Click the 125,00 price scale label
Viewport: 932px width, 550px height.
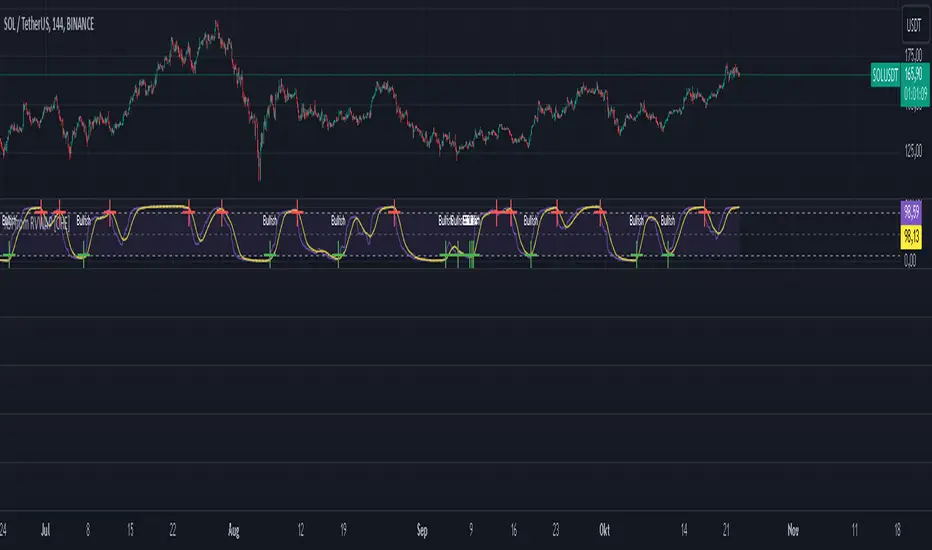pos(914,150)
